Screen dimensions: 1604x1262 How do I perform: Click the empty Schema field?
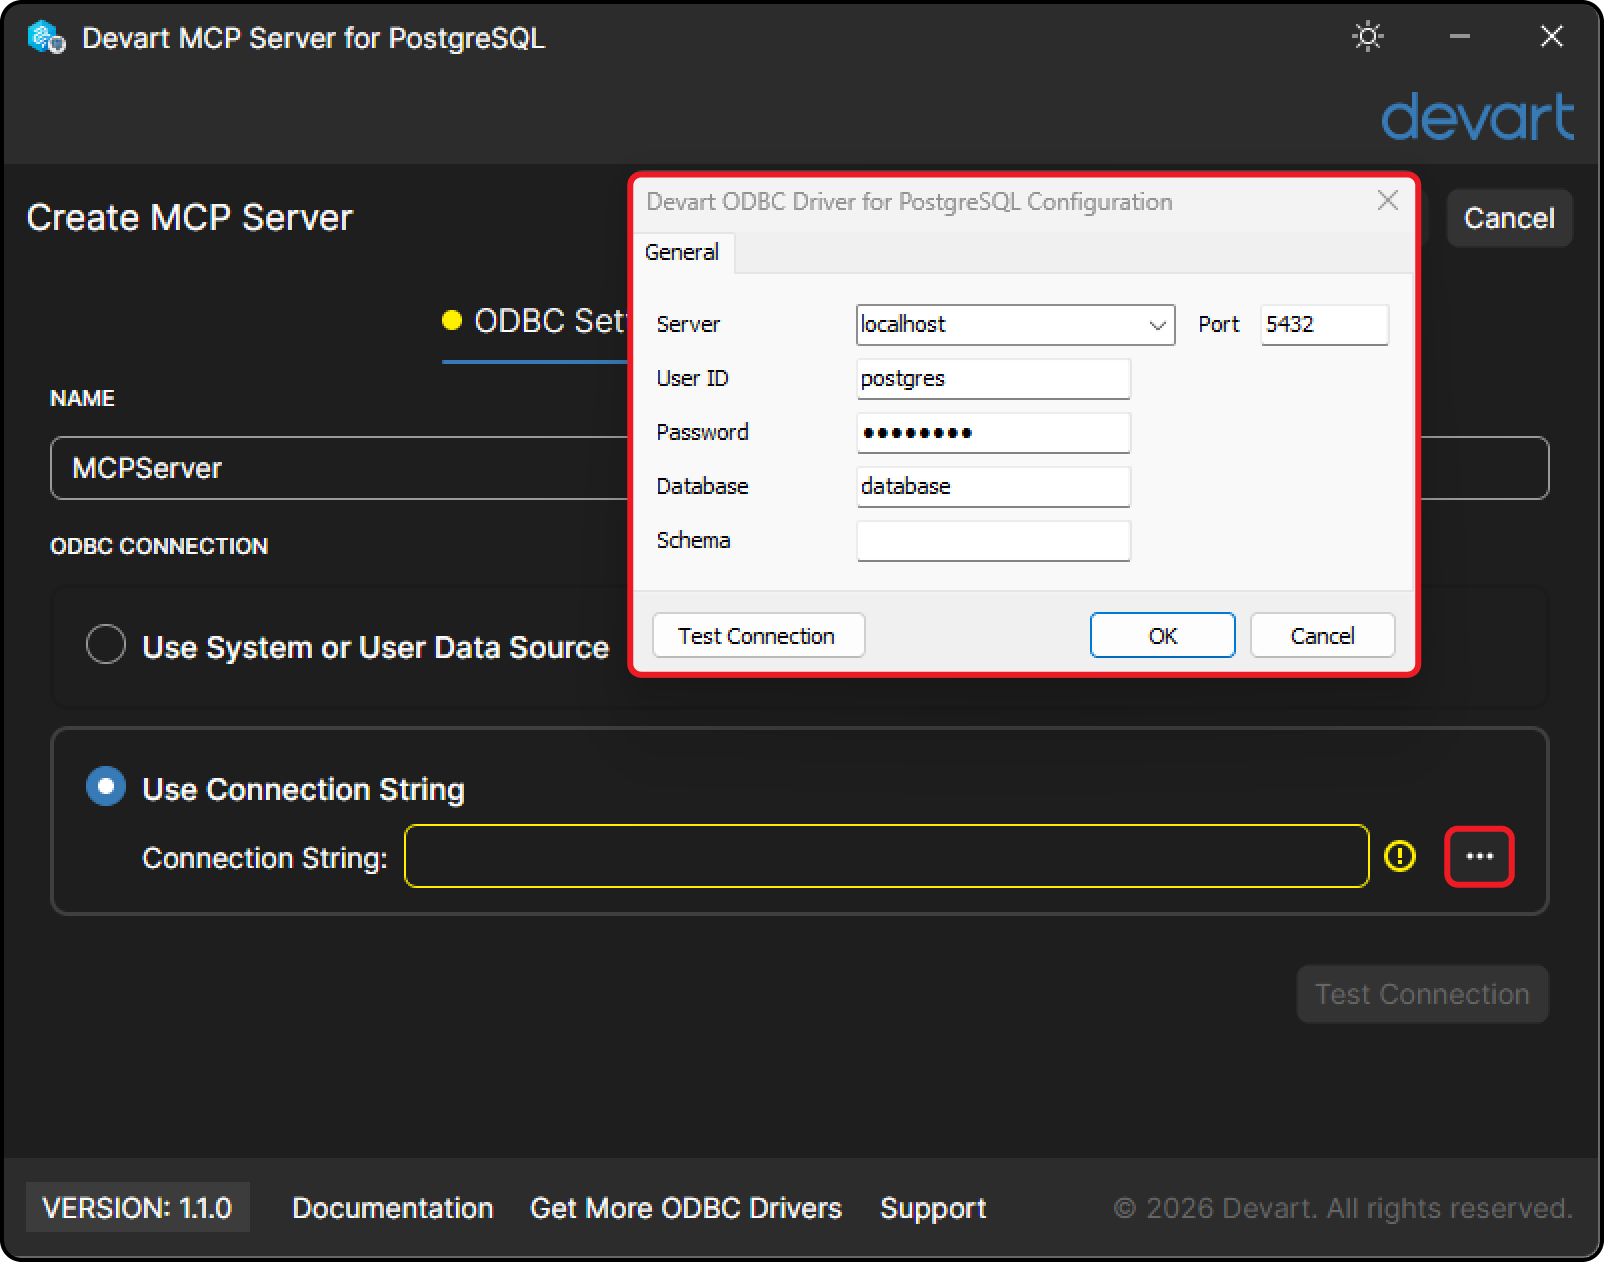click(x=993, y=541)
